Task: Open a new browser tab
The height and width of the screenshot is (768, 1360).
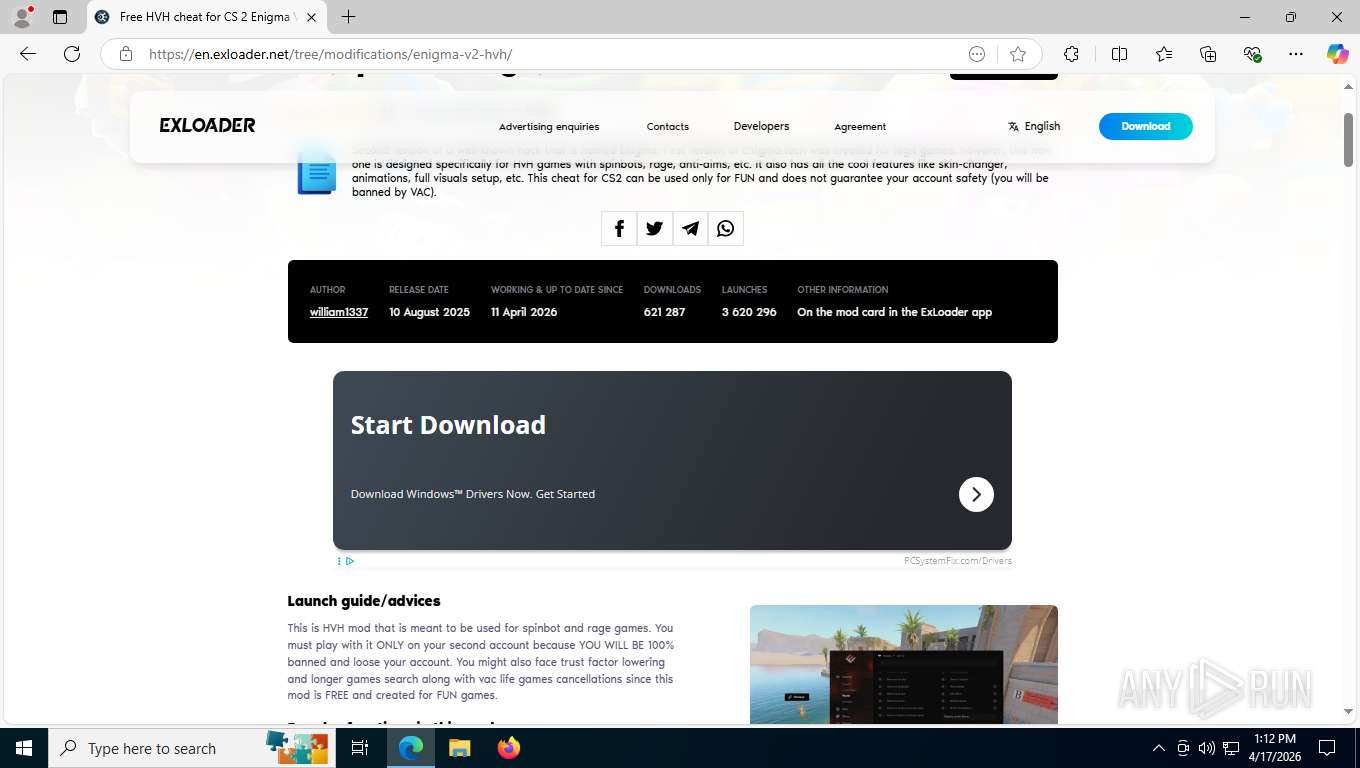Action: coord(348,17)
